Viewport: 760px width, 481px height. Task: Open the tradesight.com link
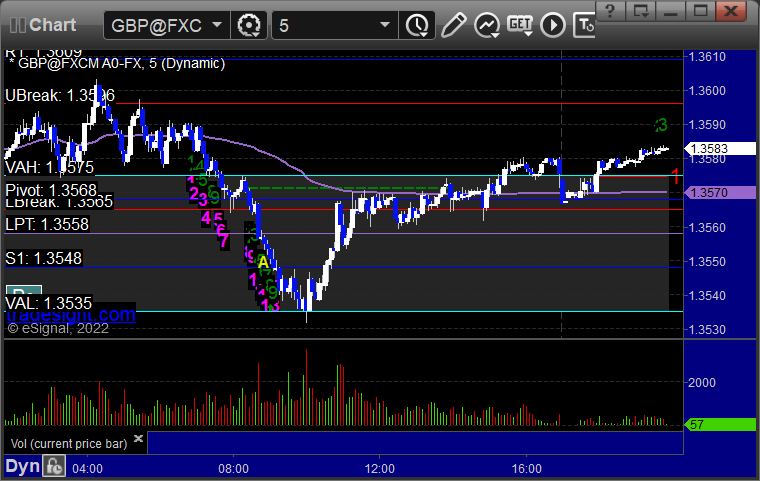pyautogui.click(x=71, y=315)
